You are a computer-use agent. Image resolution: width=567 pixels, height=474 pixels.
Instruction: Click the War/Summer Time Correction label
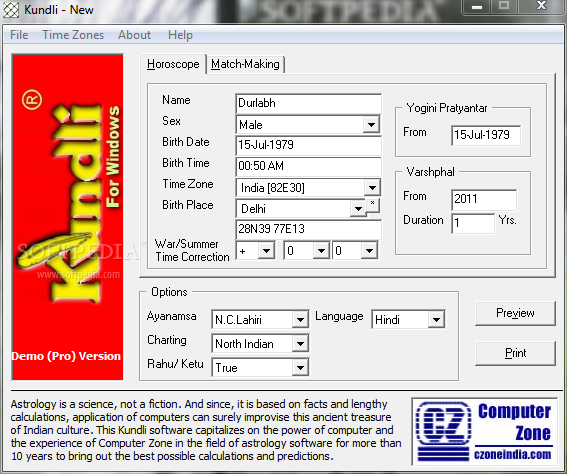192,250
